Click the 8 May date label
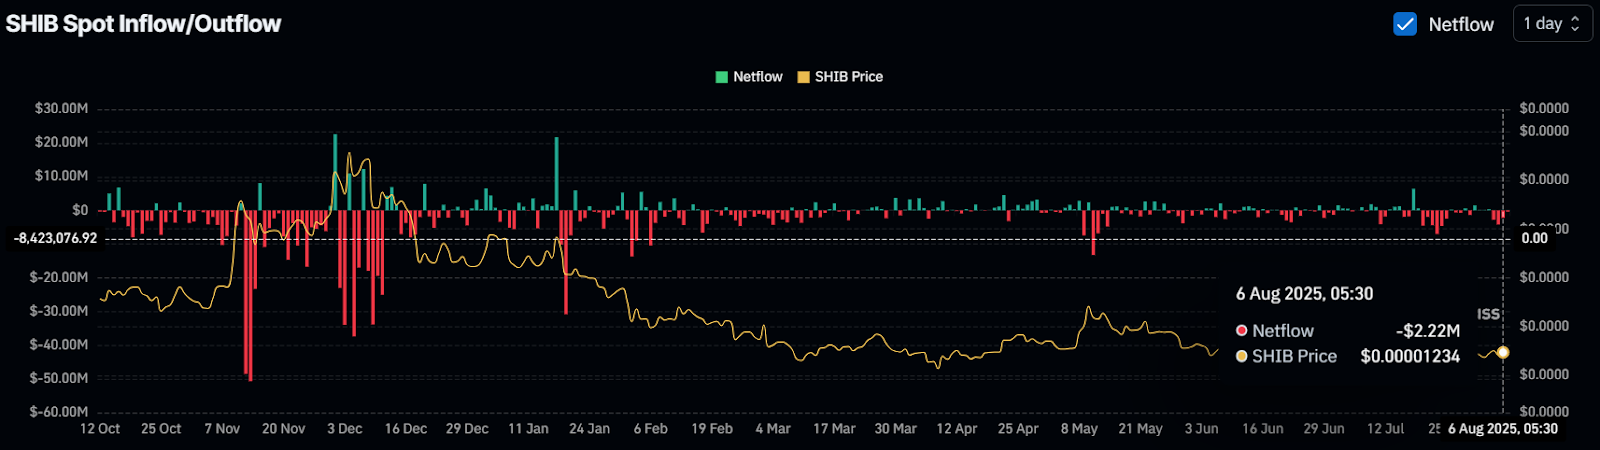Image resolution: width=1600 pixels, height=450 pixels. pos(1079,428)
